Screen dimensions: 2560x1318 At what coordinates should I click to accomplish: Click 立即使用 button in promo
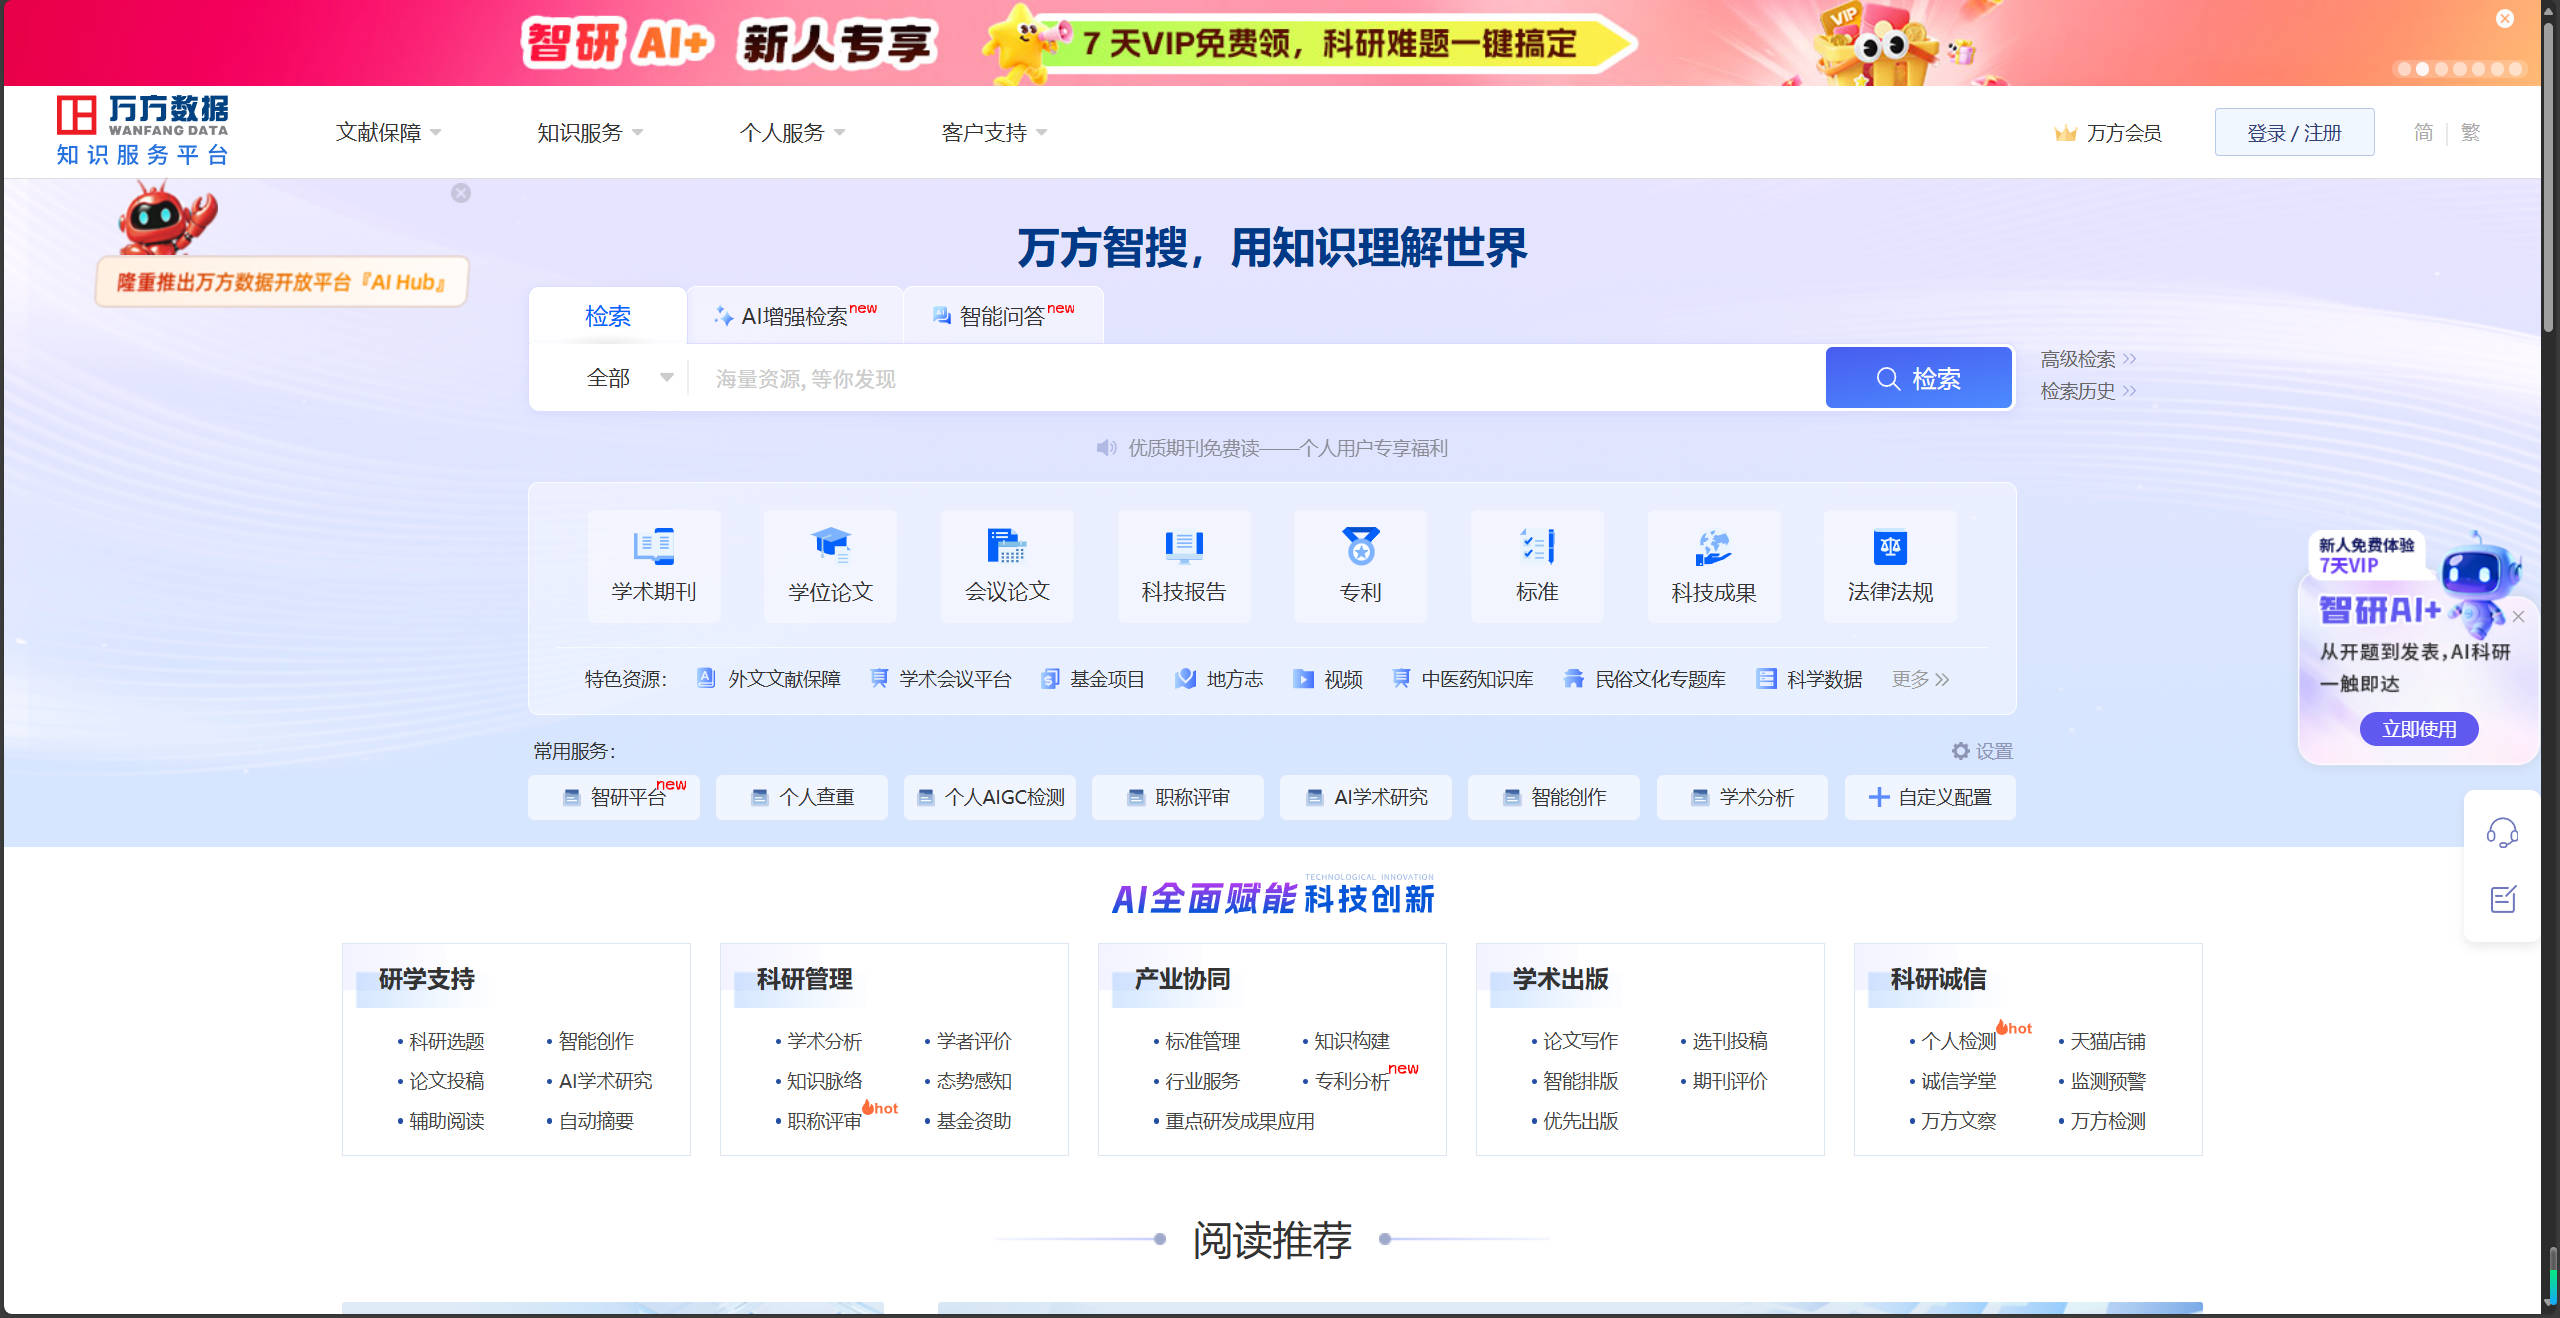pyautogui.click(x=2419, y=729)
